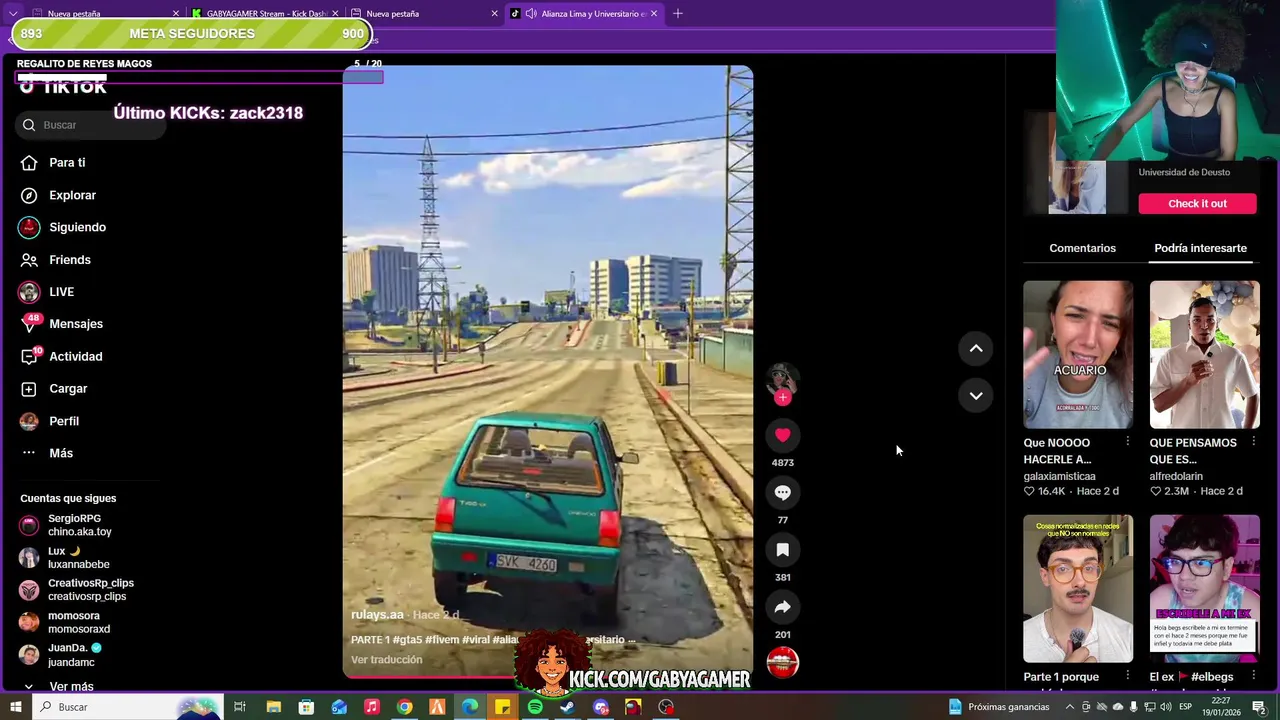Switch to the Podría interesarte tab
This screenshot has width=1280, height=720.
[x=1200, y=248]
